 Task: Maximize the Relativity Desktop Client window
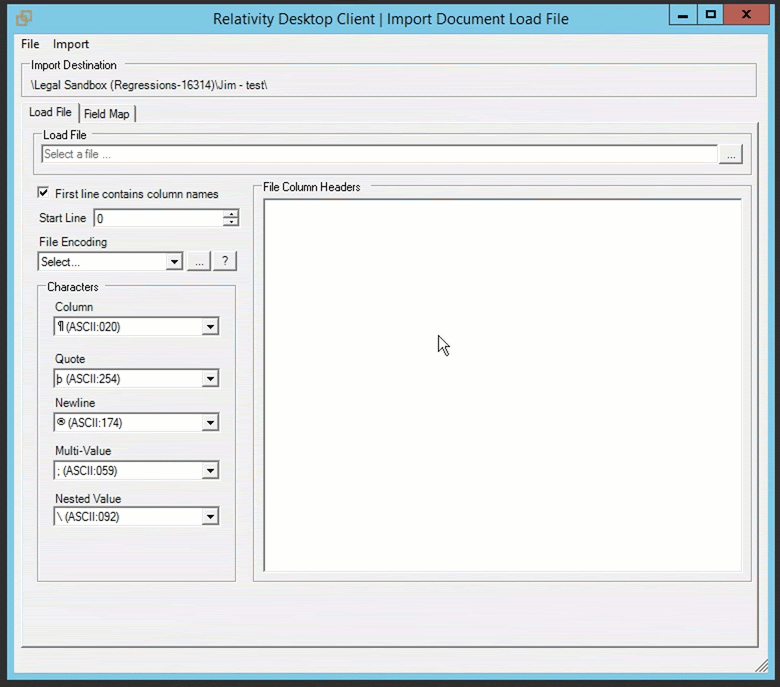(711, 14)
